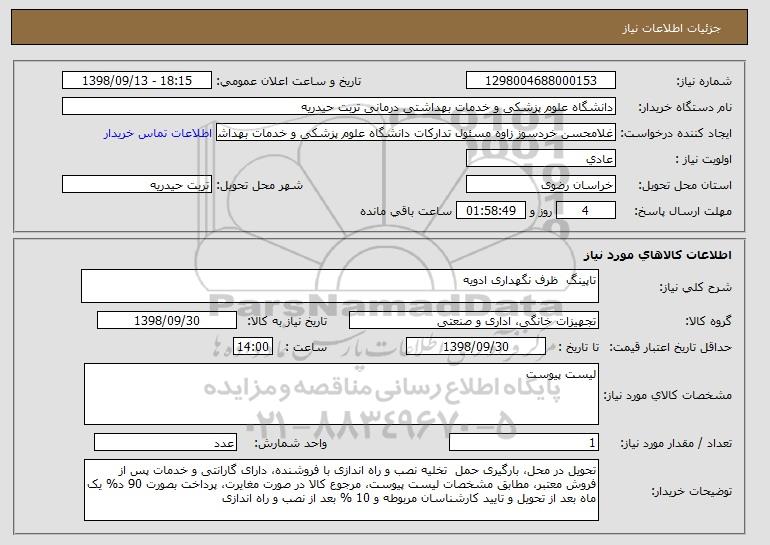This screenshot has width=770, height=545.
Task: Click the شرح کلی نیاز label
Action: point(695,287)
